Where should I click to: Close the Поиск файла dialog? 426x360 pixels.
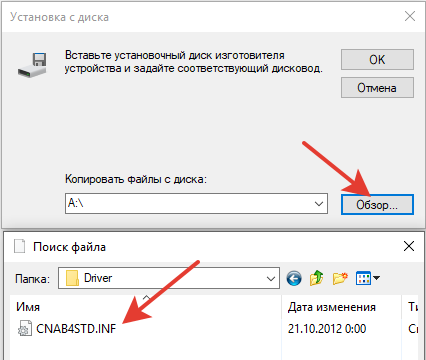coord(409,247)
